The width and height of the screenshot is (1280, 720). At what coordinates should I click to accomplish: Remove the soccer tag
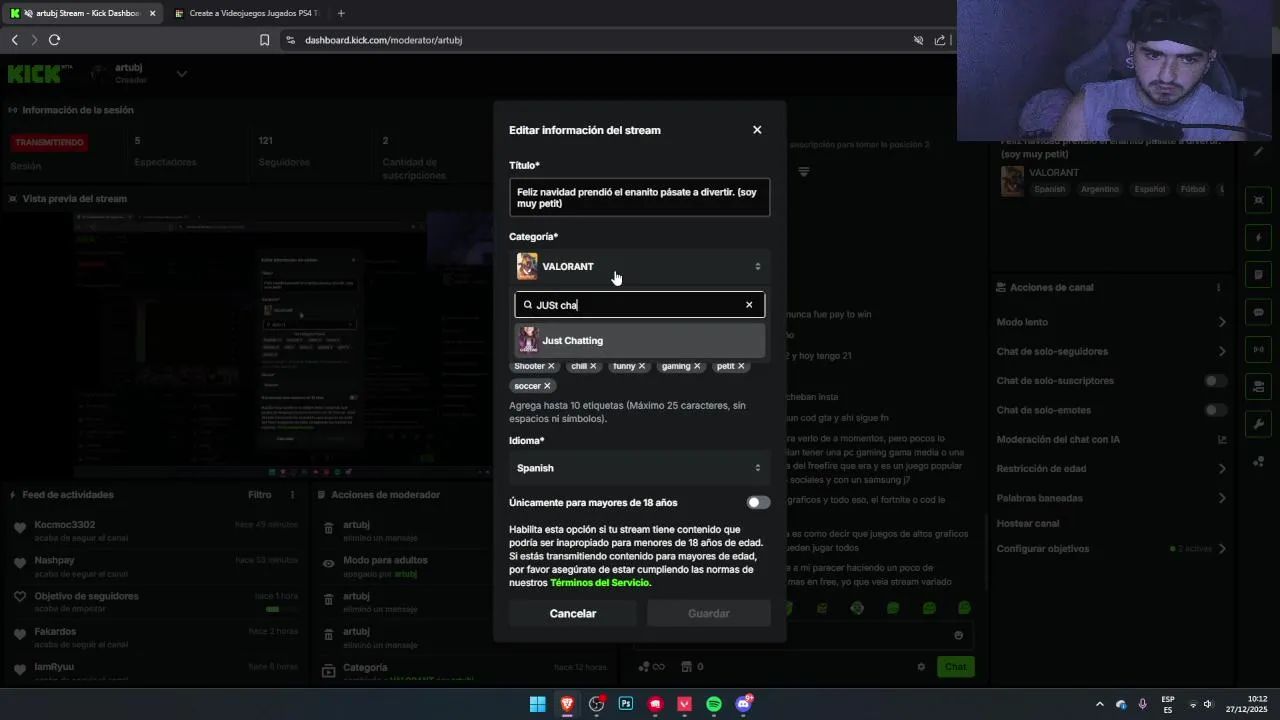click(547, 386)
